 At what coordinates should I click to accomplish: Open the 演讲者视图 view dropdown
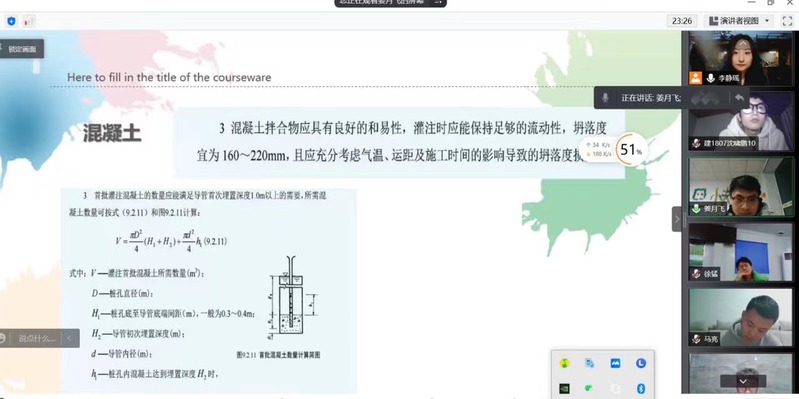click(739, 21)
